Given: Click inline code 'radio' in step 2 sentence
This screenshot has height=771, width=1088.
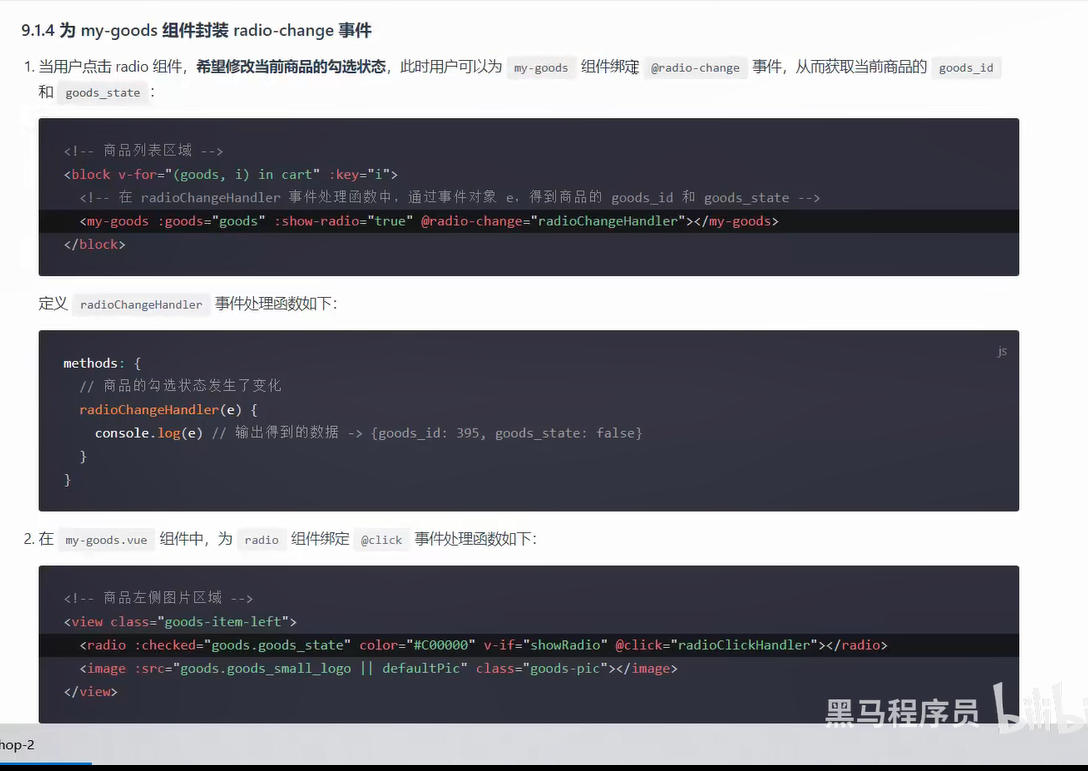Looking at the screenshot, I should point(262,540).
